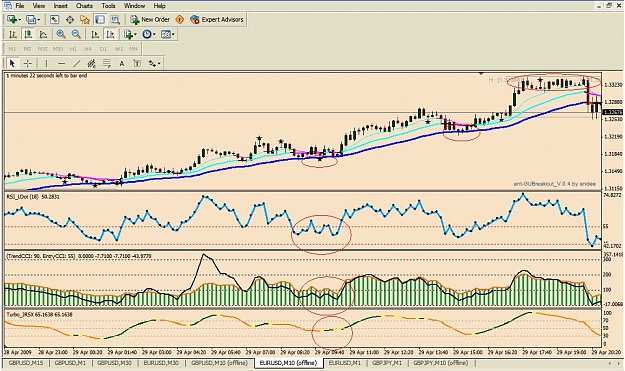This screenshot has width=625, height=371.
Task: Select the Trendline drawing tool
Action: [x=77, y=63]
